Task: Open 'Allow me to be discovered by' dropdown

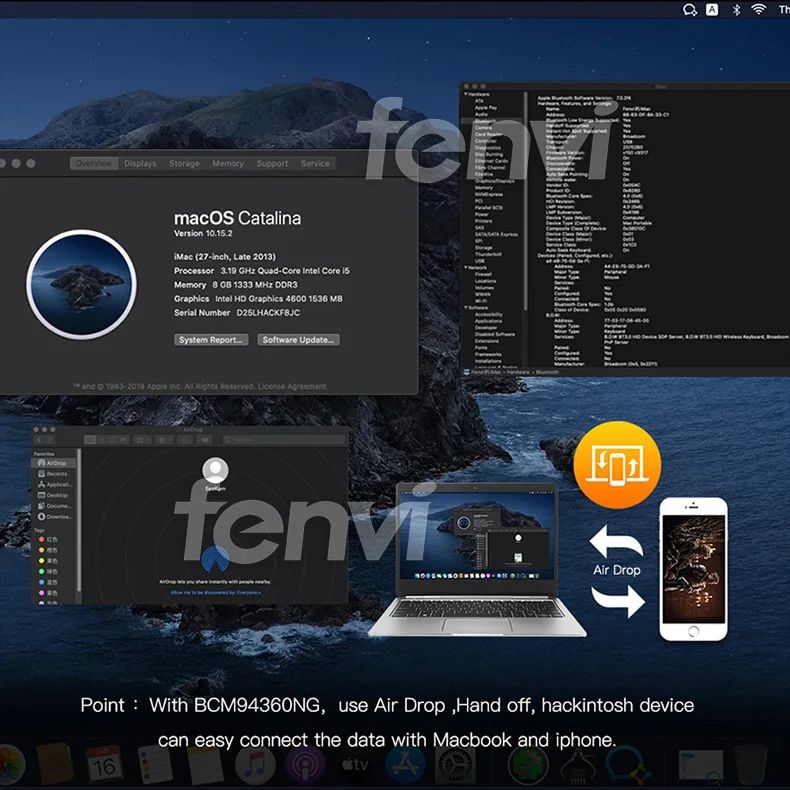Action: [x=216, y=592]
